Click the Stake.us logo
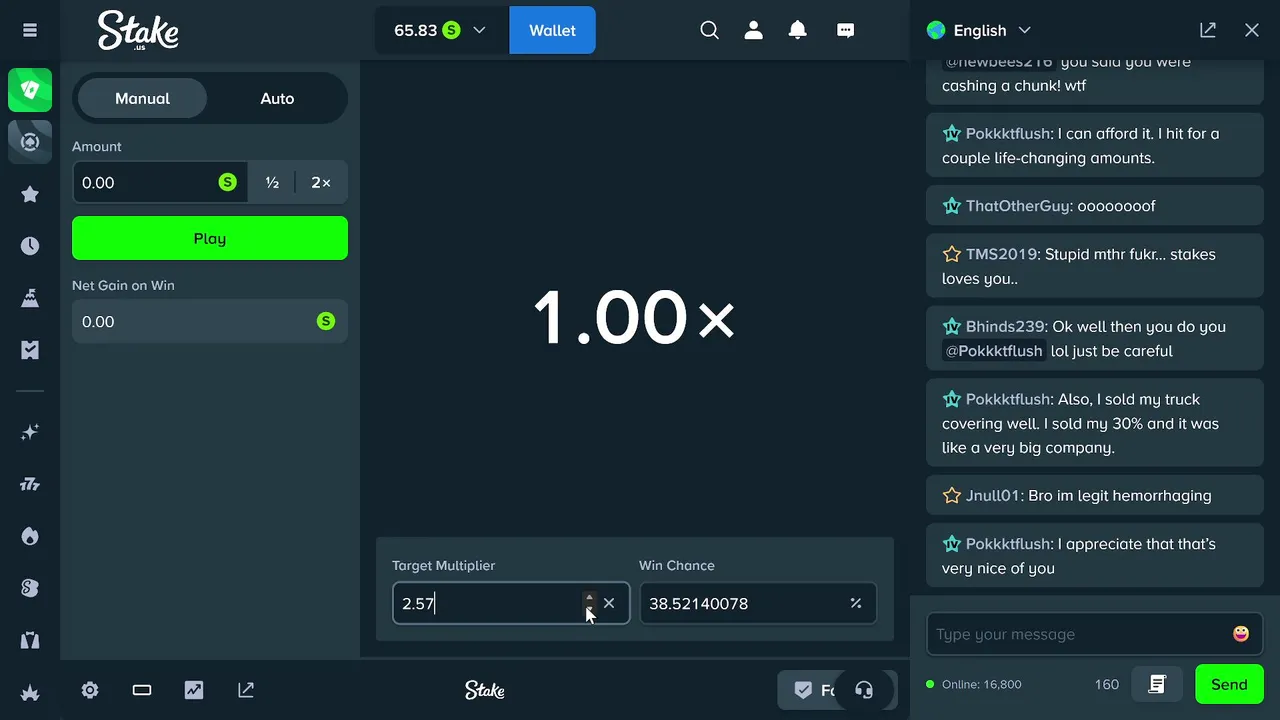The image size is (1280, 720). [138, 30]
